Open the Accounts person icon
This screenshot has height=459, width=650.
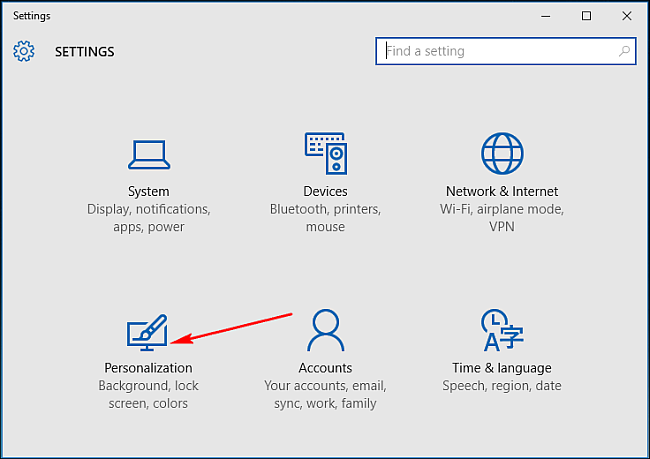click(x=326, y=330)
